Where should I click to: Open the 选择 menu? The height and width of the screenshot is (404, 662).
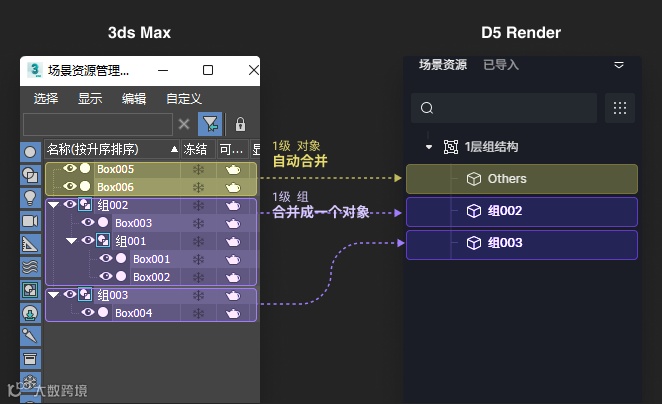click(46, 99)
